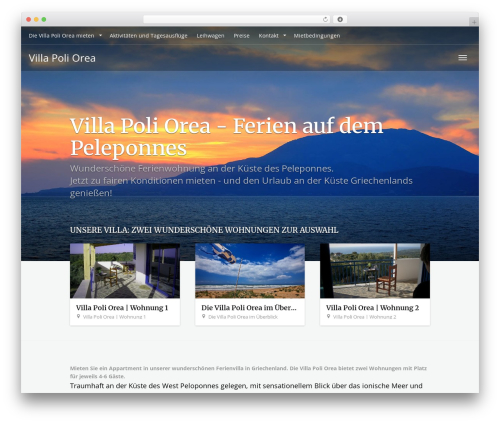Open the hamburger menu icon

(x=462, y=58)
